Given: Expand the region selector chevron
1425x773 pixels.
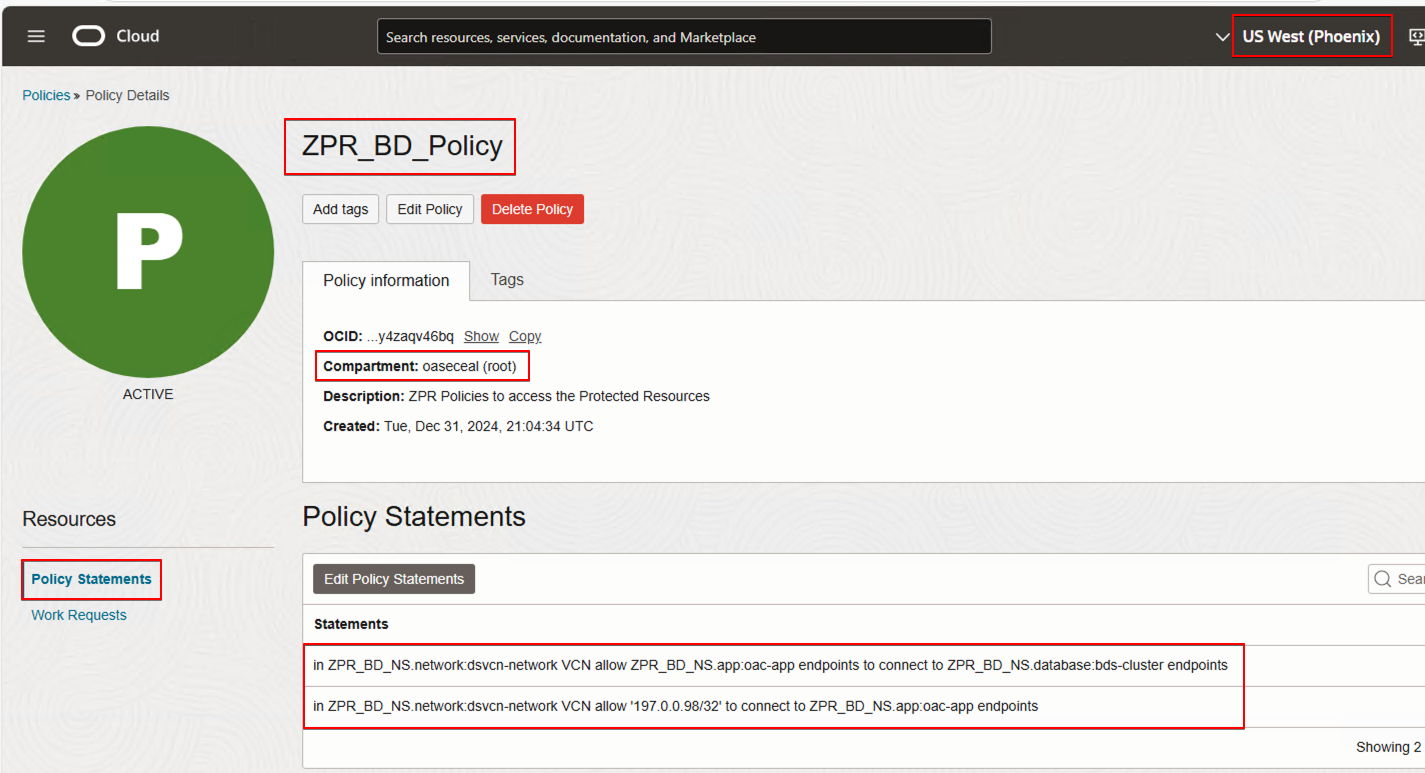Looking at the screenshot, I should point(1222,37).
